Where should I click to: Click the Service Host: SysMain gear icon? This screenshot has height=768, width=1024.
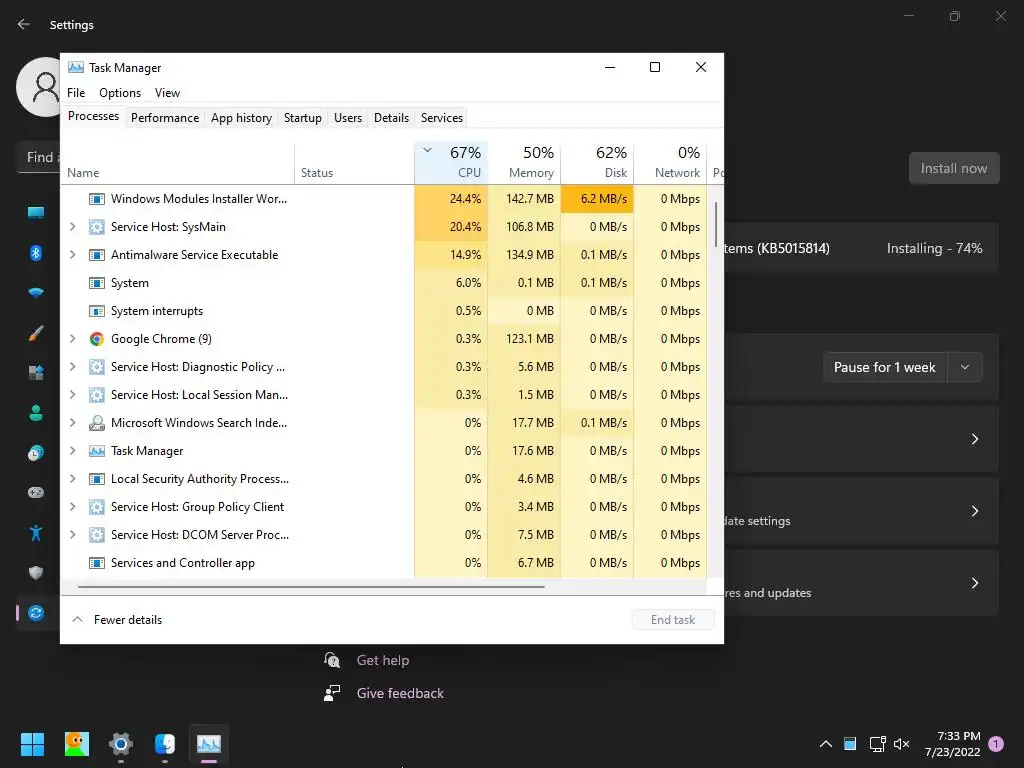(x=97, y=227)
